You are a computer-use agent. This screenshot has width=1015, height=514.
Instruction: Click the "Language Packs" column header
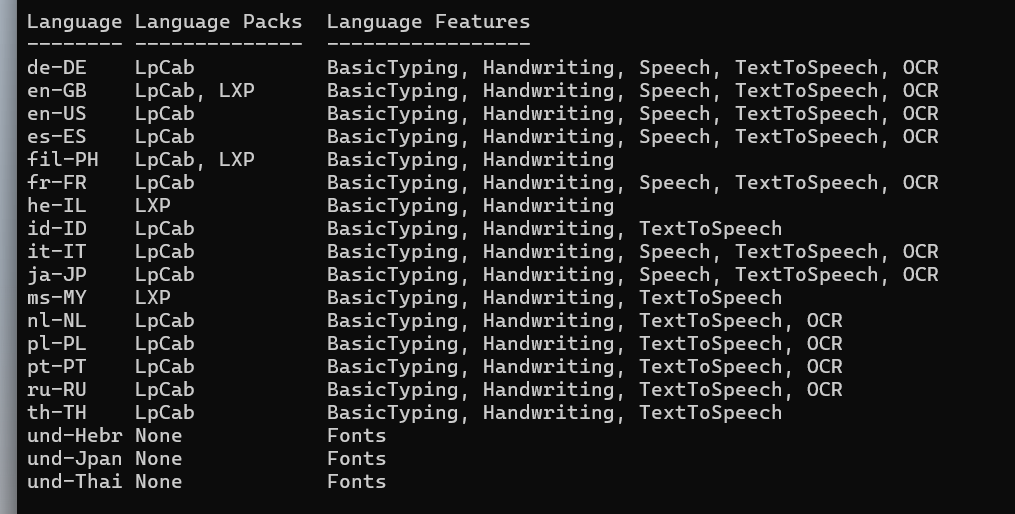point(218,21)
